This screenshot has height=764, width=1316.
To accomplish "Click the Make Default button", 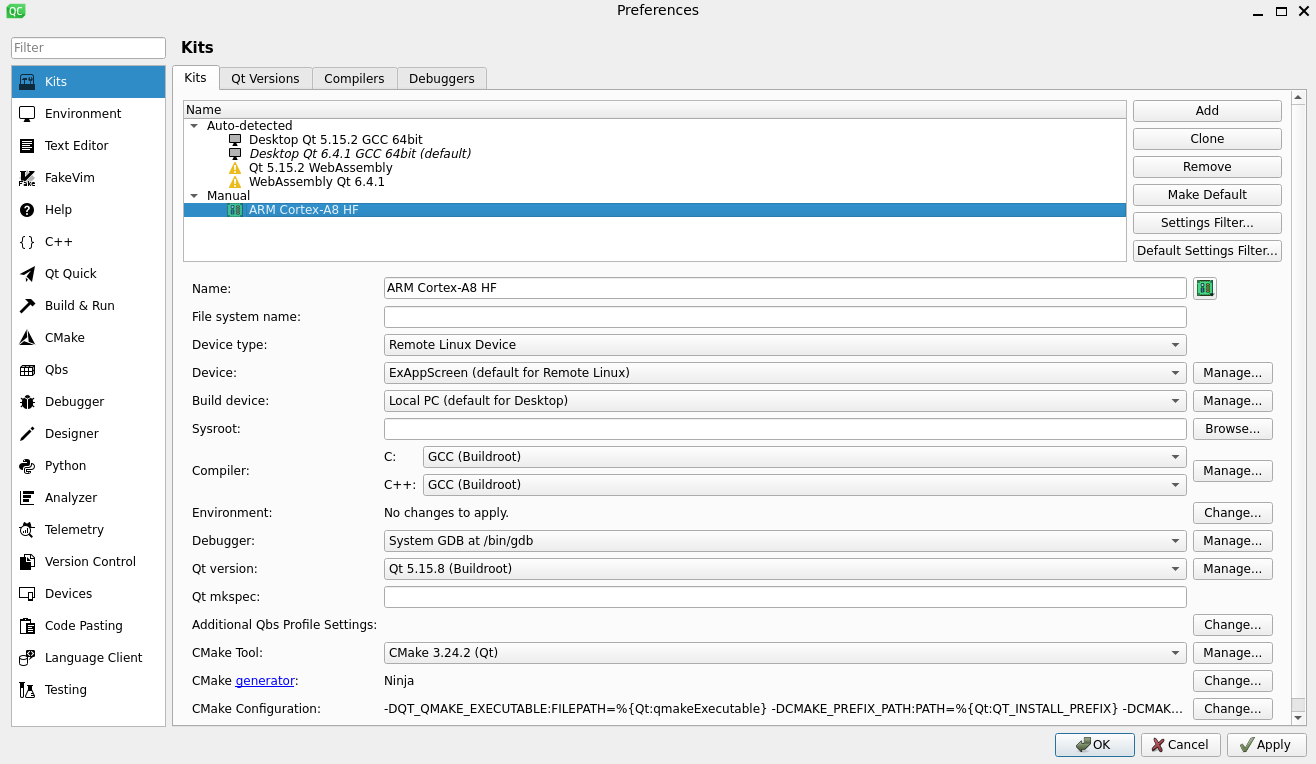I will 1207,195.
